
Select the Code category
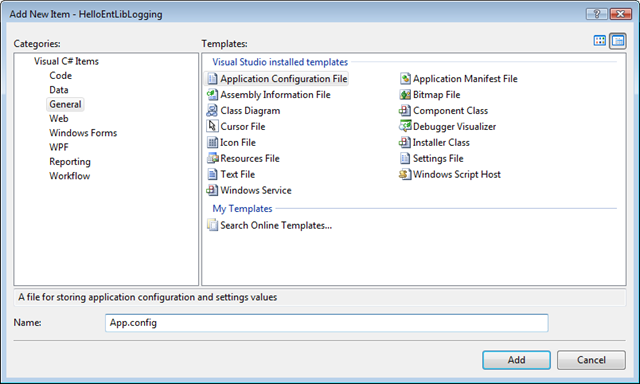click(60, 75)
